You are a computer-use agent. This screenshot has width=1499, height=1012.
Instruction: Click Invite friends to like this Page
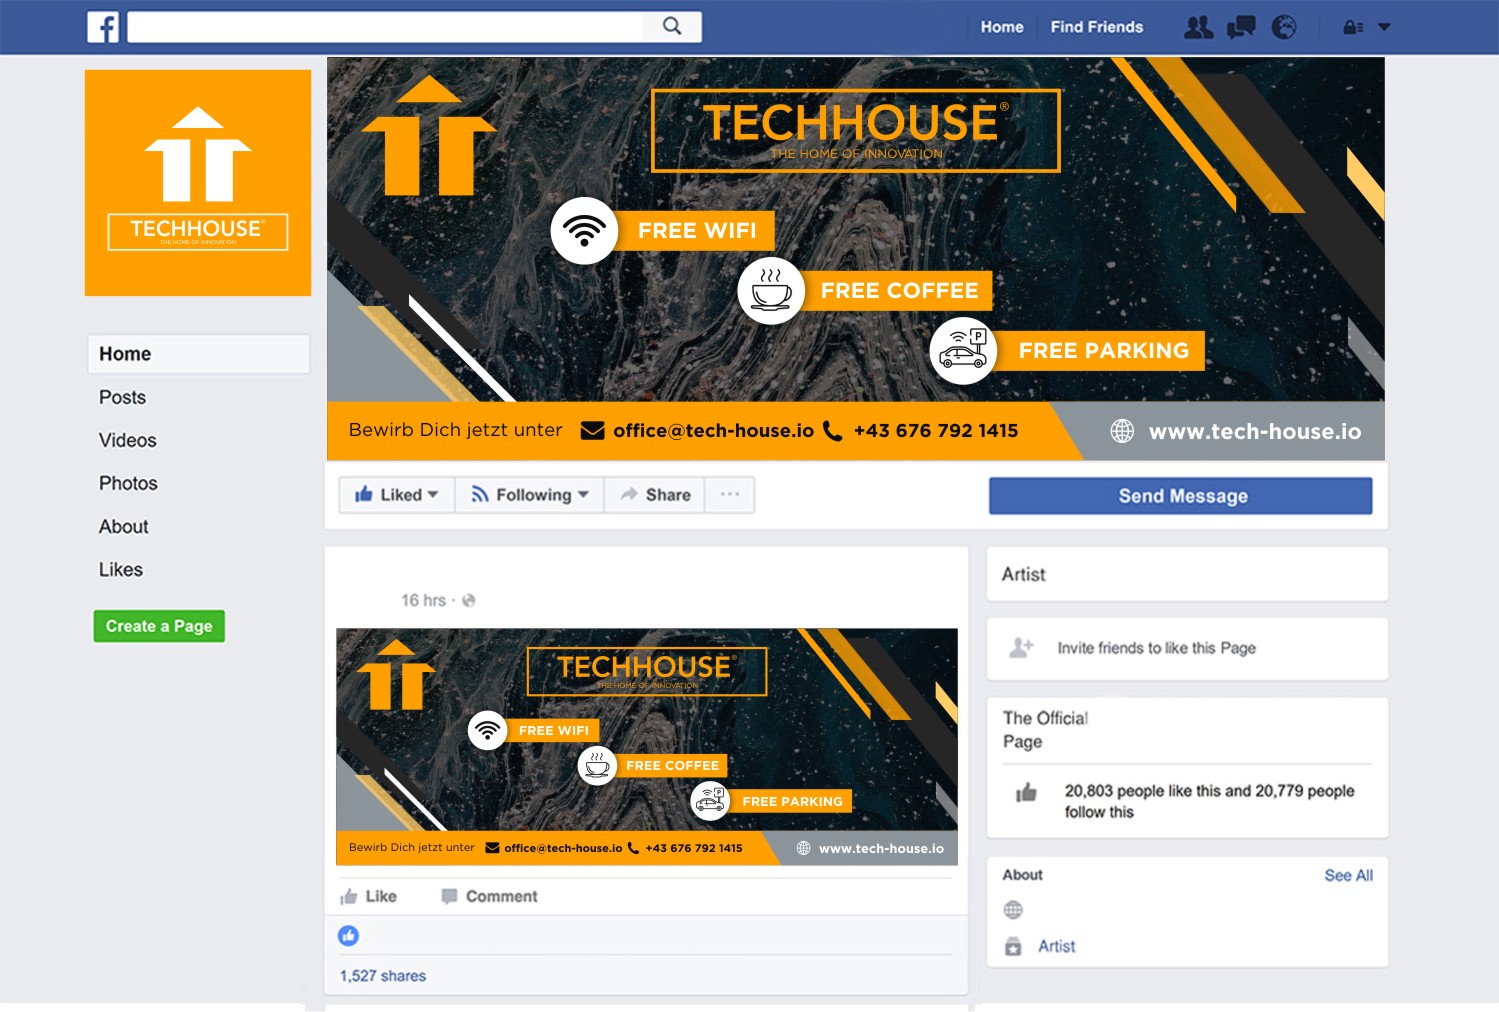point(1157,648)
